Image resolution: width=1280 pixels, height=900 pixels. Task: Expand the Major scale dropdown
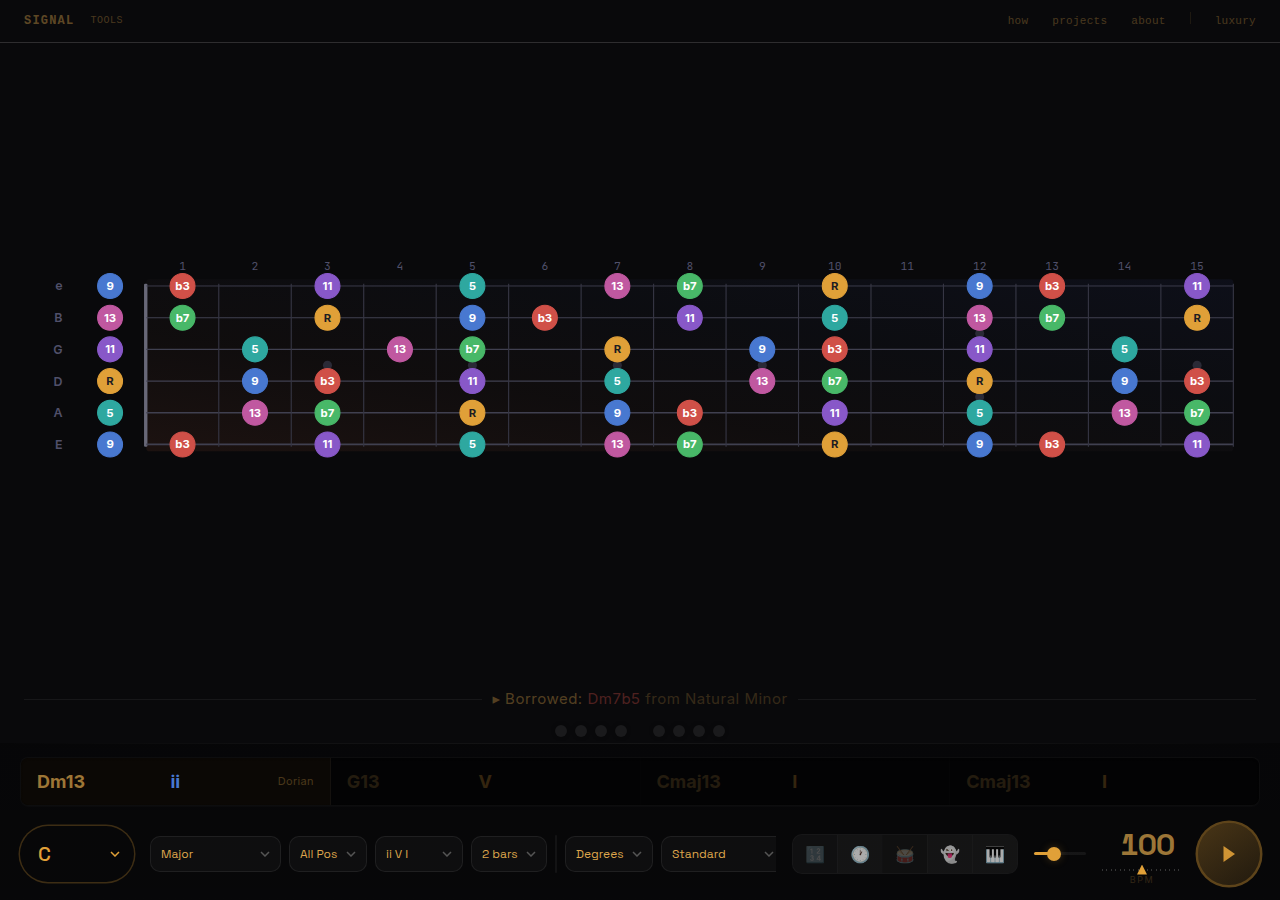click(215, 854)
